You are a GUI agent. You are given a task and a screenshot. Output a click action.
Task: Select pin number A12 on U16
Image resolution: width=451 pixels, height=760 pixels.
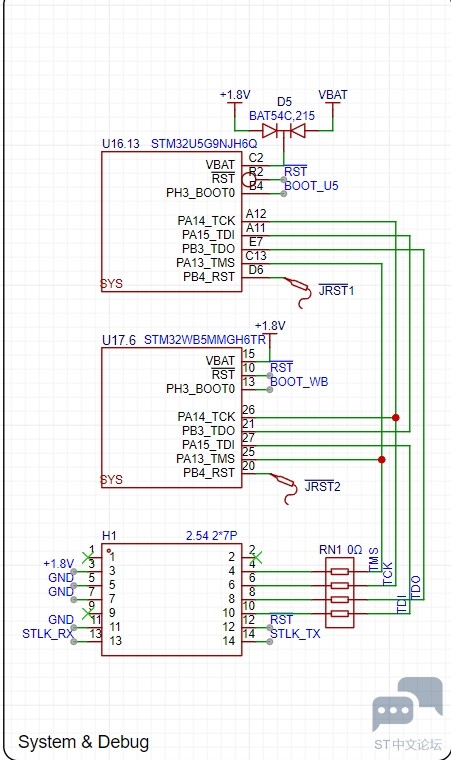coord(256,214)
